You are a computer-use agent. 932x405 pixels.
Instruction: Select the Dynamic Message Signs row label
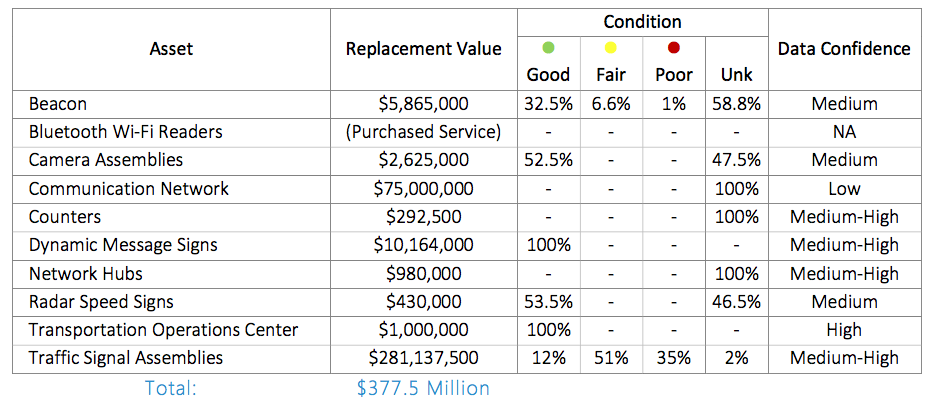tap(121, 245)
